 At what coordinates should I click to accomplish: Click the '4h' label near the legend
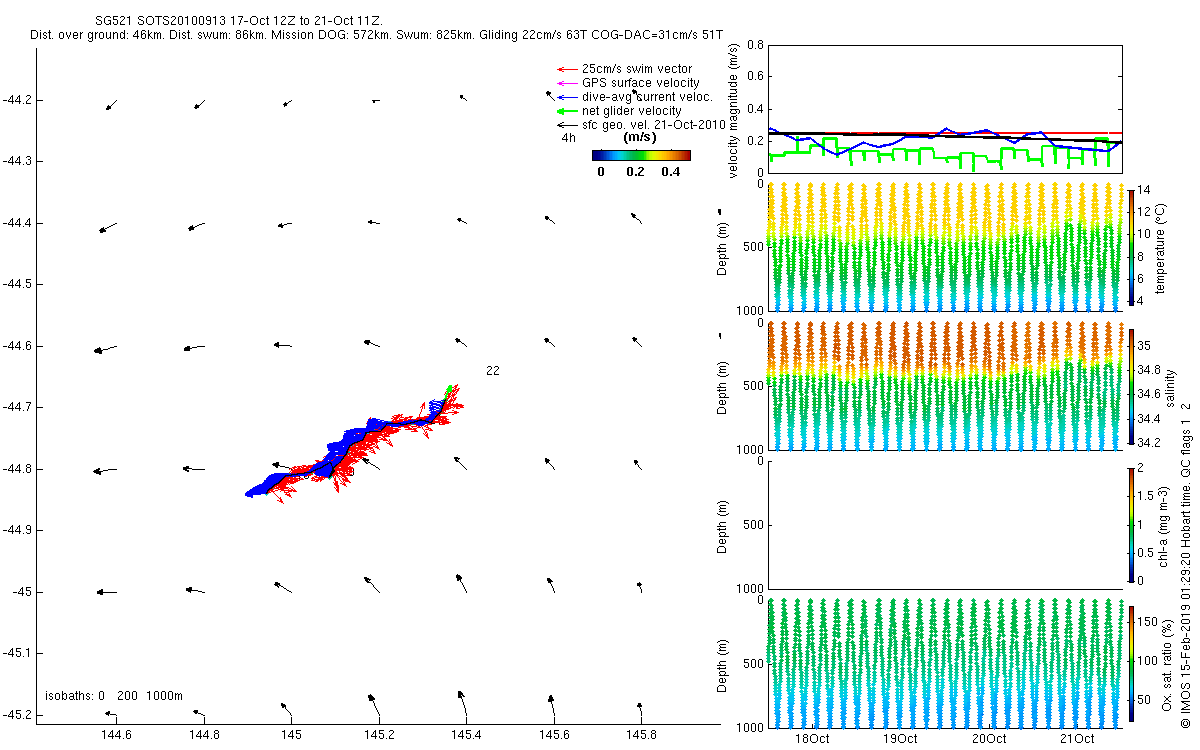click(568, 138)
